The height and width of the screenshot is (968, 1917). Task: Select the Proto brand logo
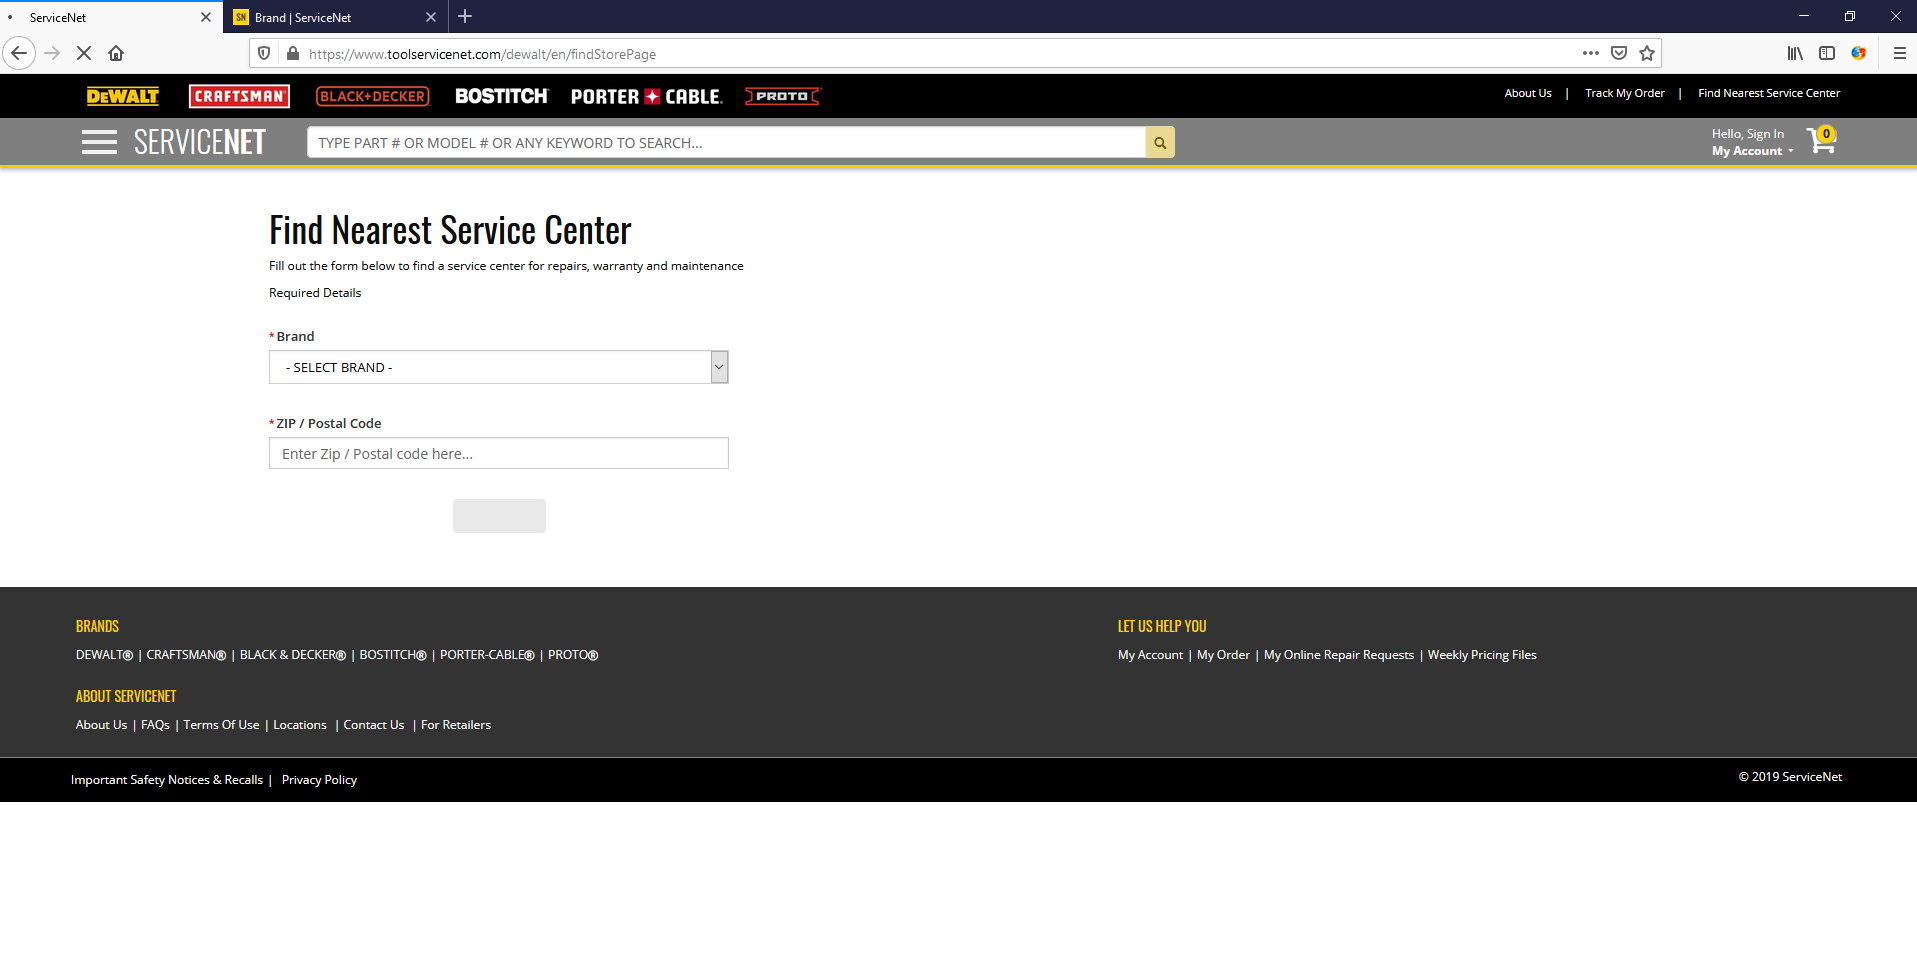782,95
